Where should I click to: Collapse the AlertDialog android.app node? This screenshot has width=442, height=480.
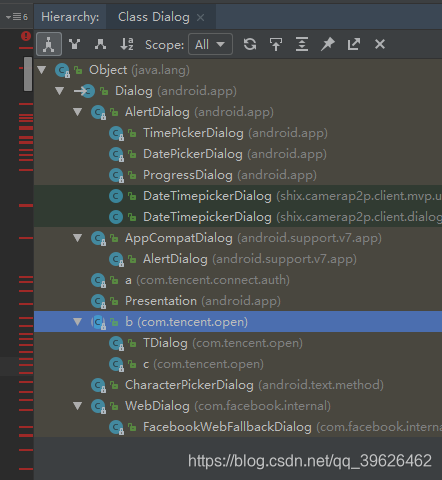pyautogui.click(x=78, y=112)
